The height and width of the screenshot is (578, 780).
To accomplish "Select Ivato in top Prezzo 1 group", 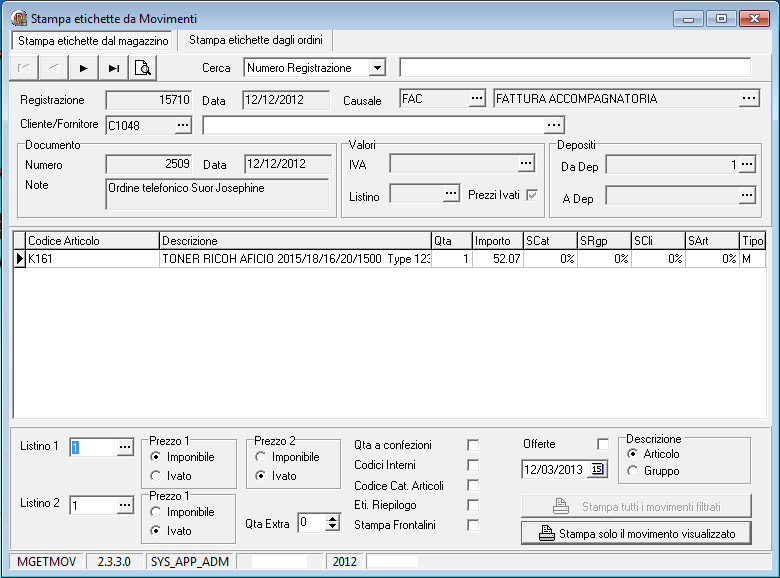I will click(156, 476).
